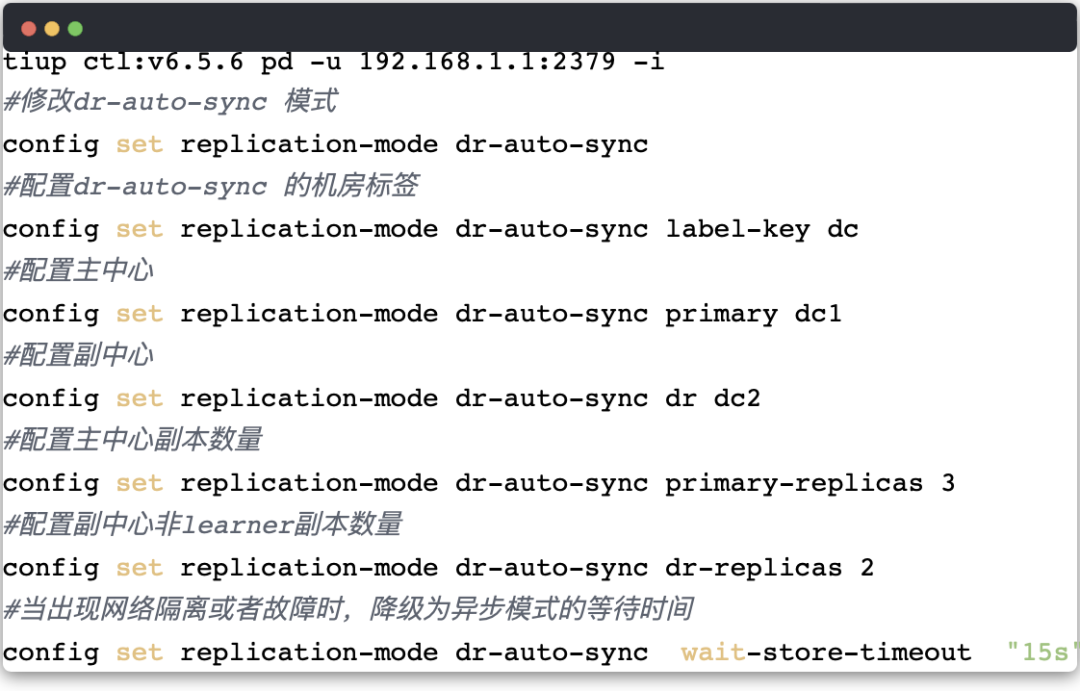
Task: Click the IP address 192.168.1.1:2379
Action: tap(487, 61)
